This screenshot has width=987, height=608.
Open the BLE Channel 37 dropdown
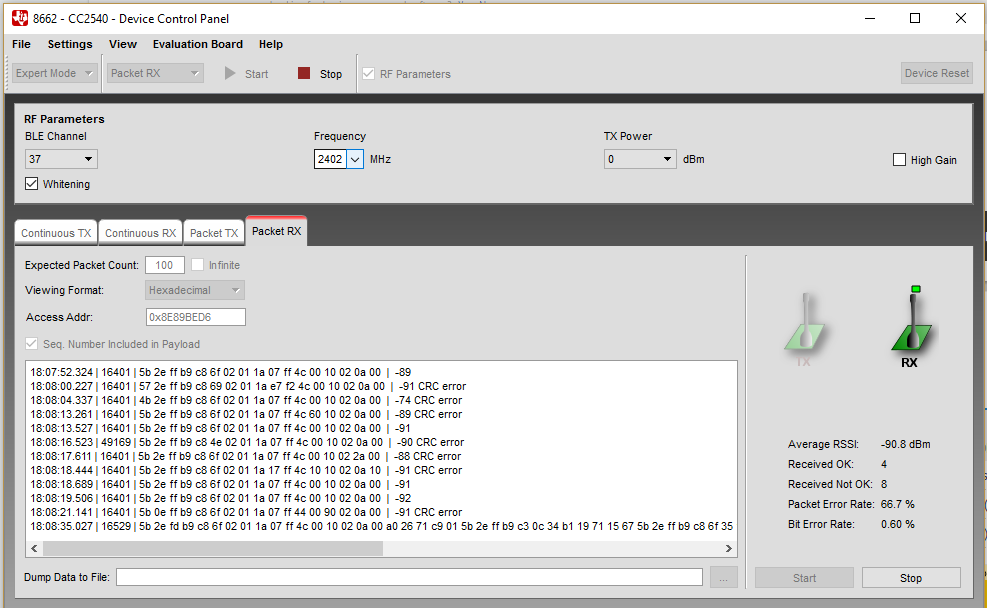(61, 159)
